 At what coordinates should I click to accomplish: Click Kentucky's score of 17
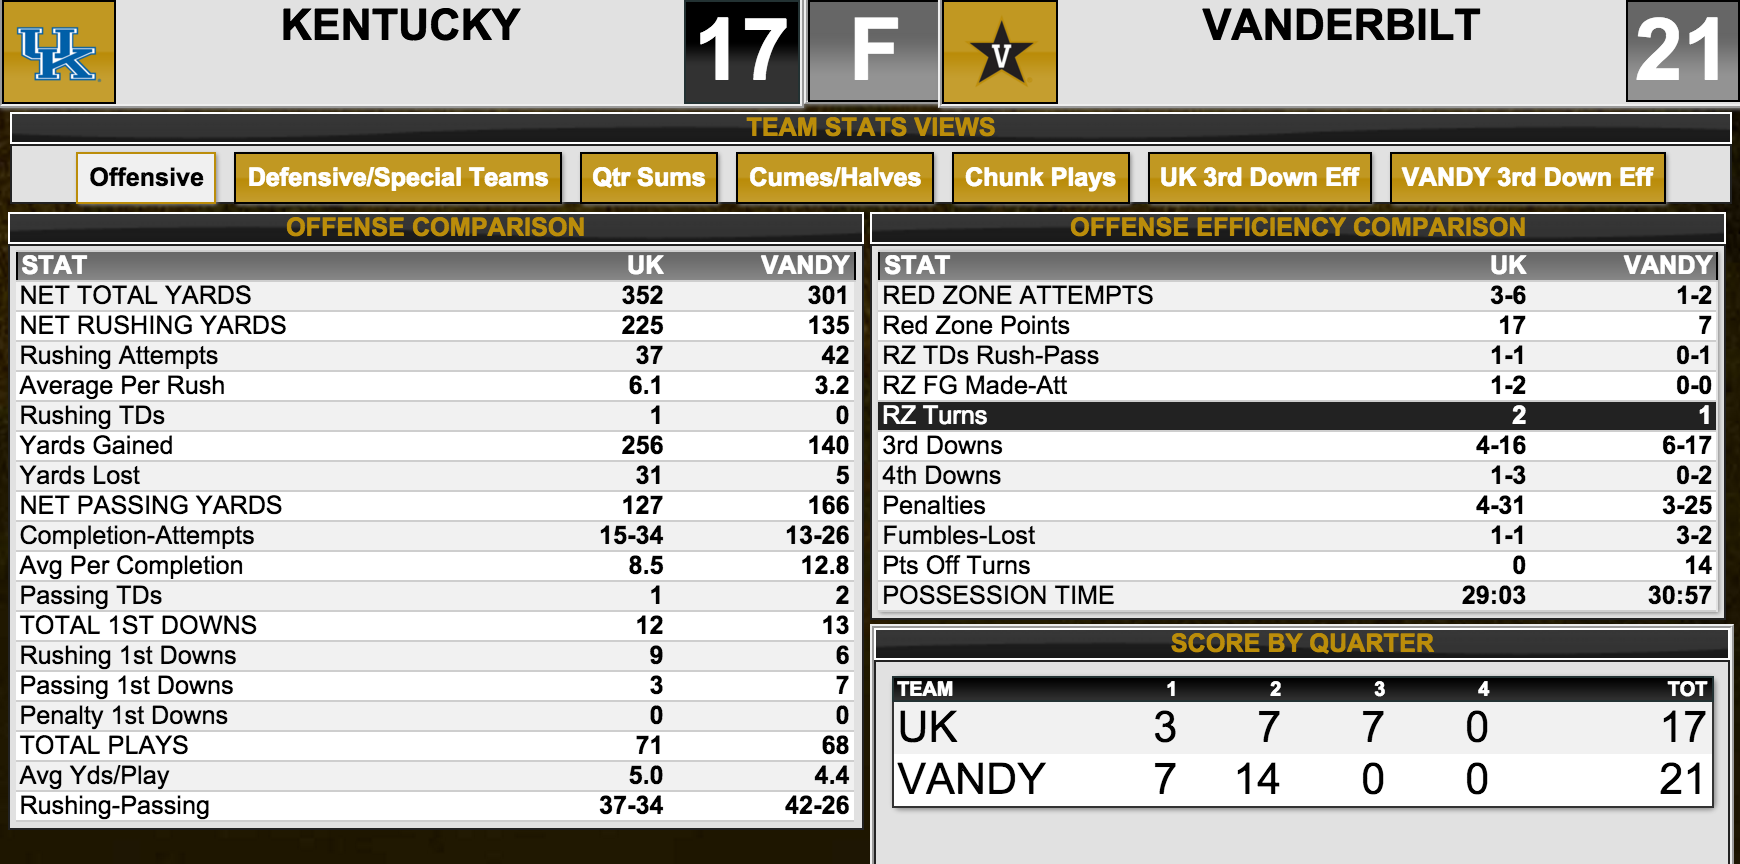742,52
